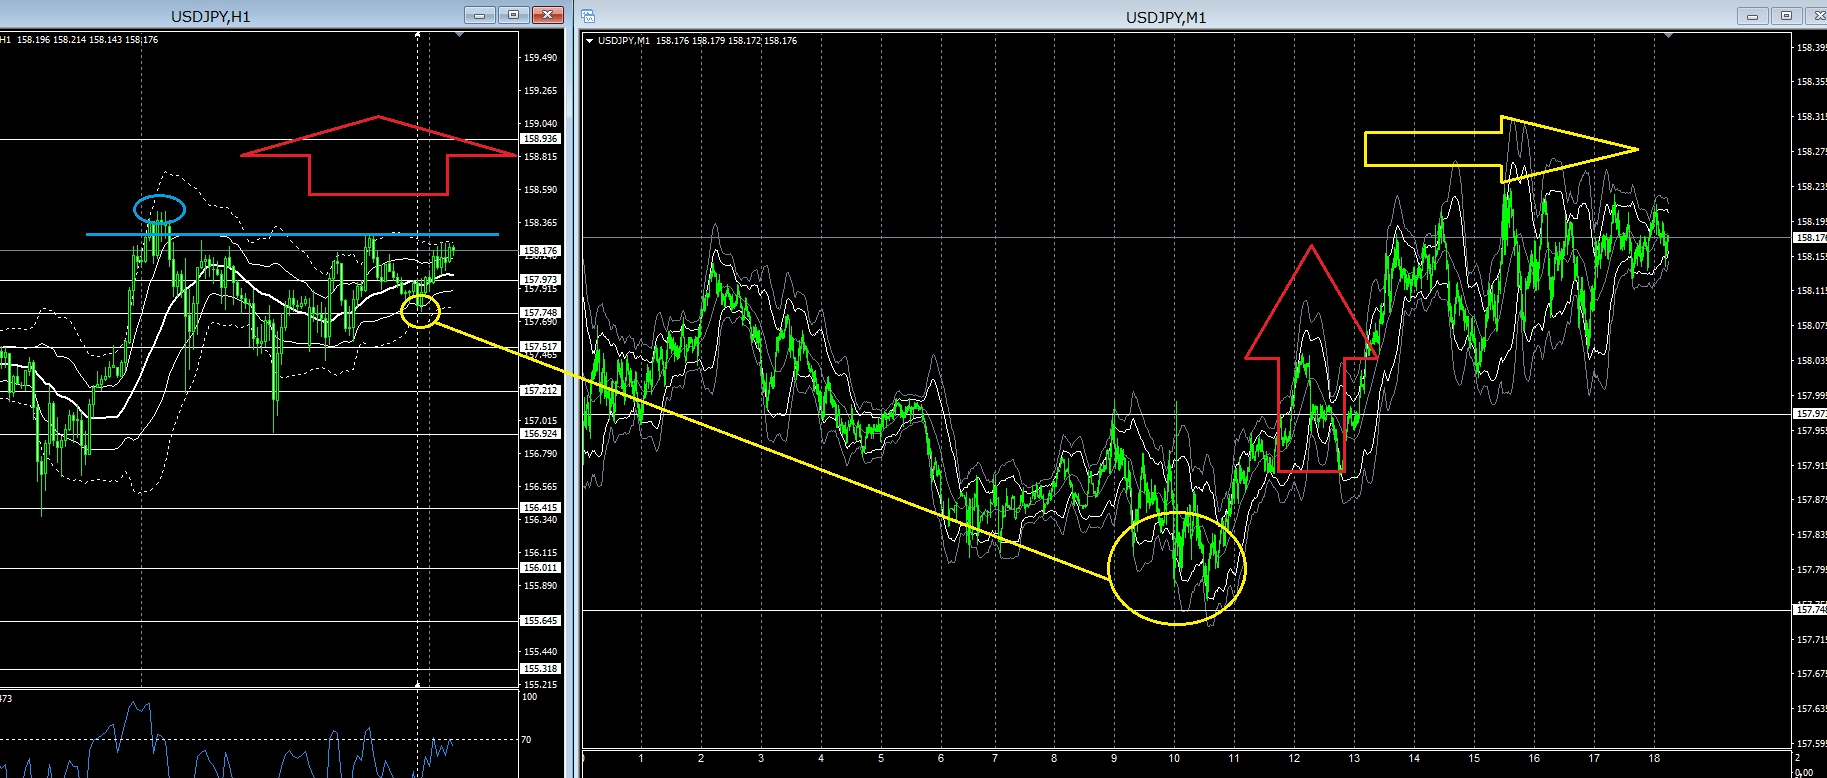Click the 156.415 line price label on the H1 axis
1827x778 pixels.
pyautogui.click(x=540, y=508)
